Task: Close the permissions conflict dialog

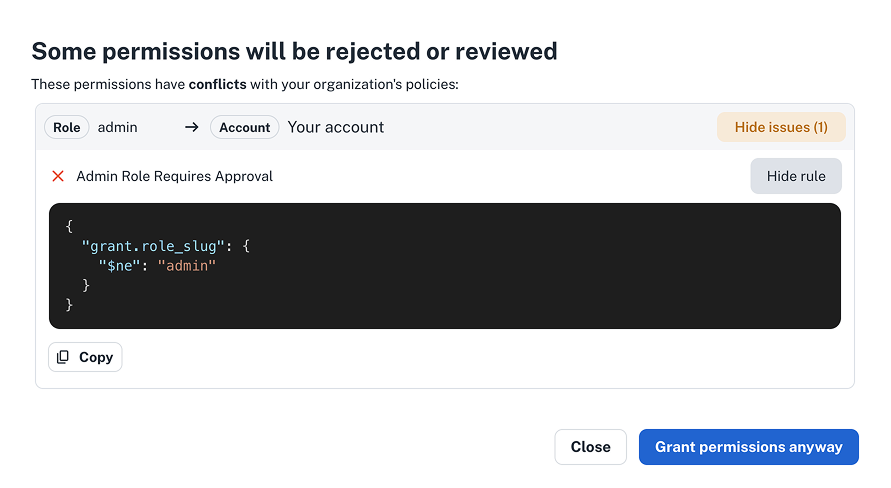Action: 590,447
